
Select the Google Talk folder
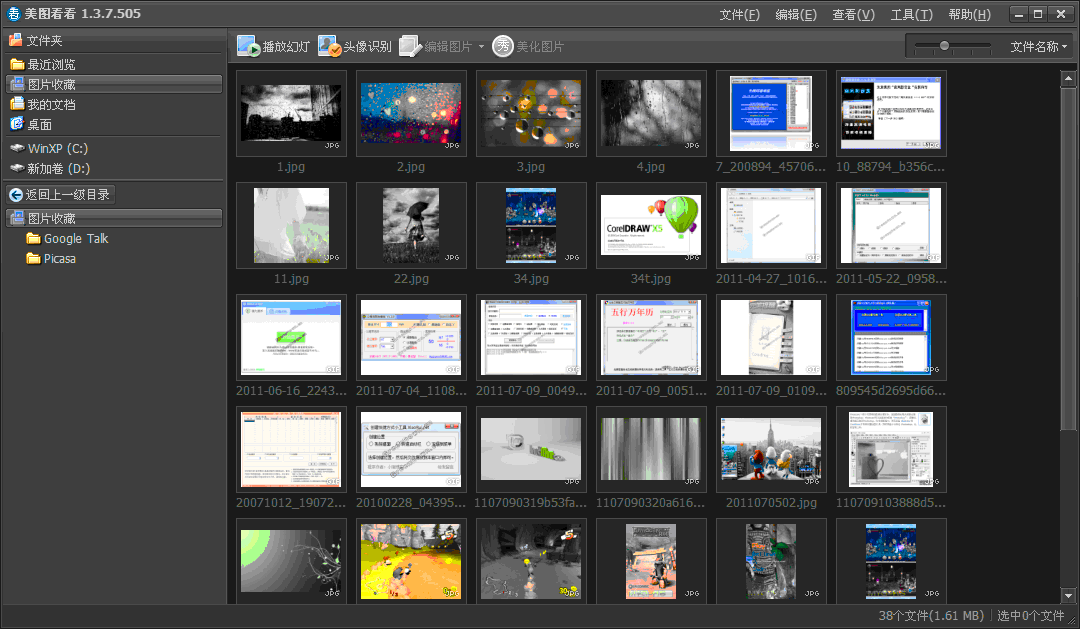pyautogui.click(x=75, y=239)
